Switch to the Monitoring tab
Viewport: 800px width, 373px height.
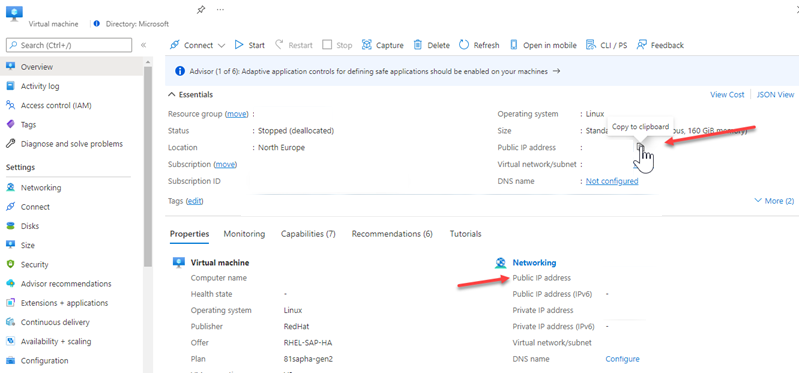coord(244,234)
